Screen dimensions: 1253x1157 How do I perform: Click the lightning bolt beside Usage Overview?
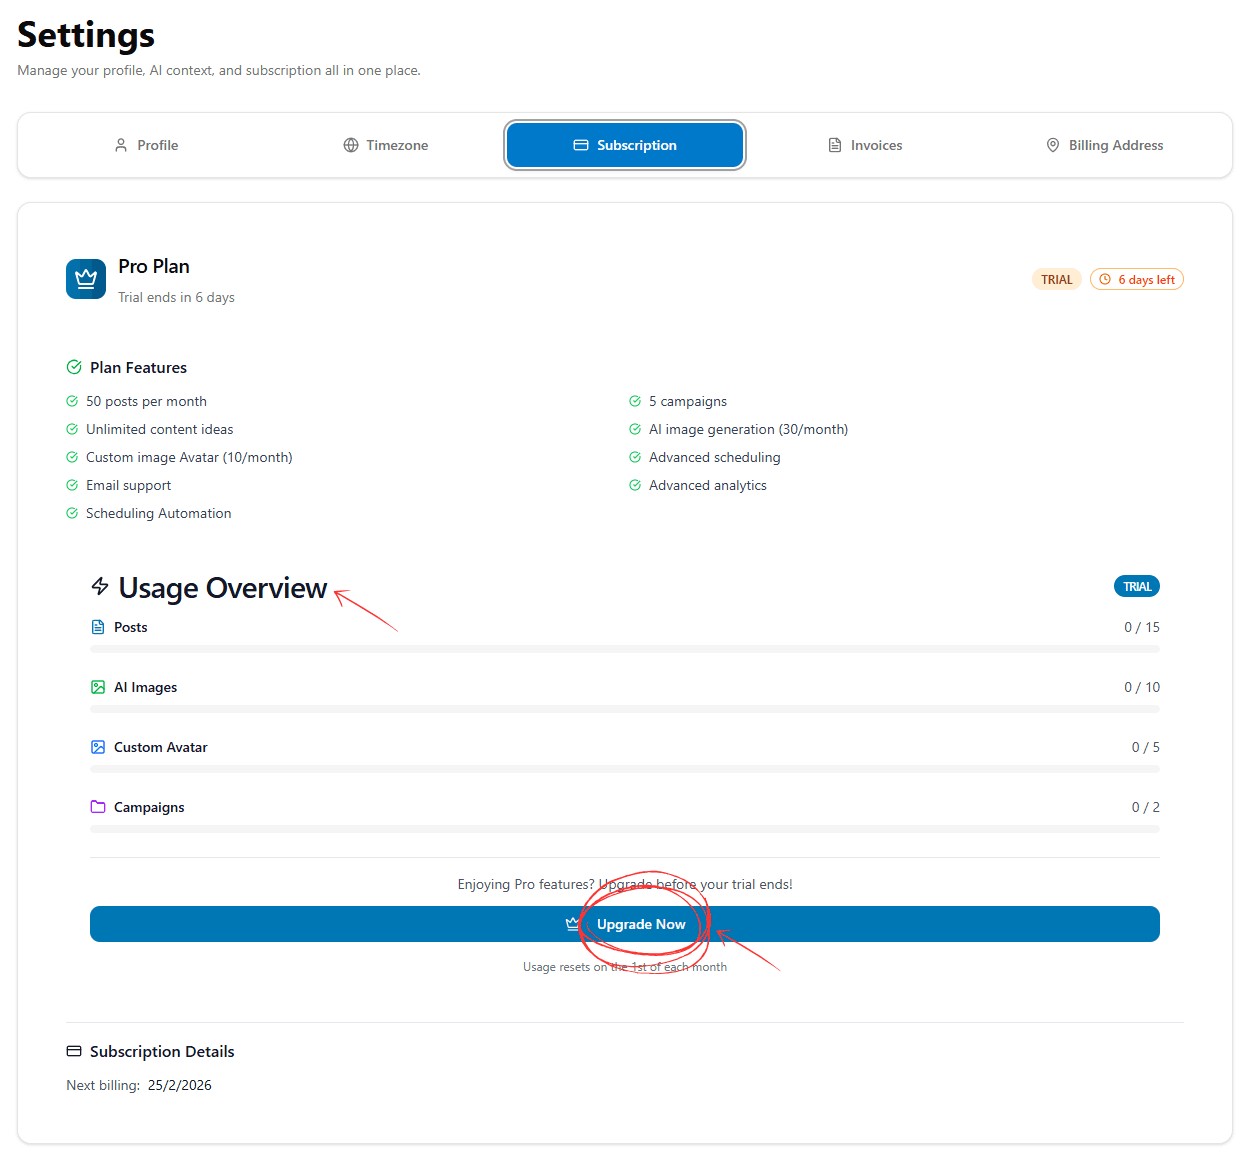100,586
